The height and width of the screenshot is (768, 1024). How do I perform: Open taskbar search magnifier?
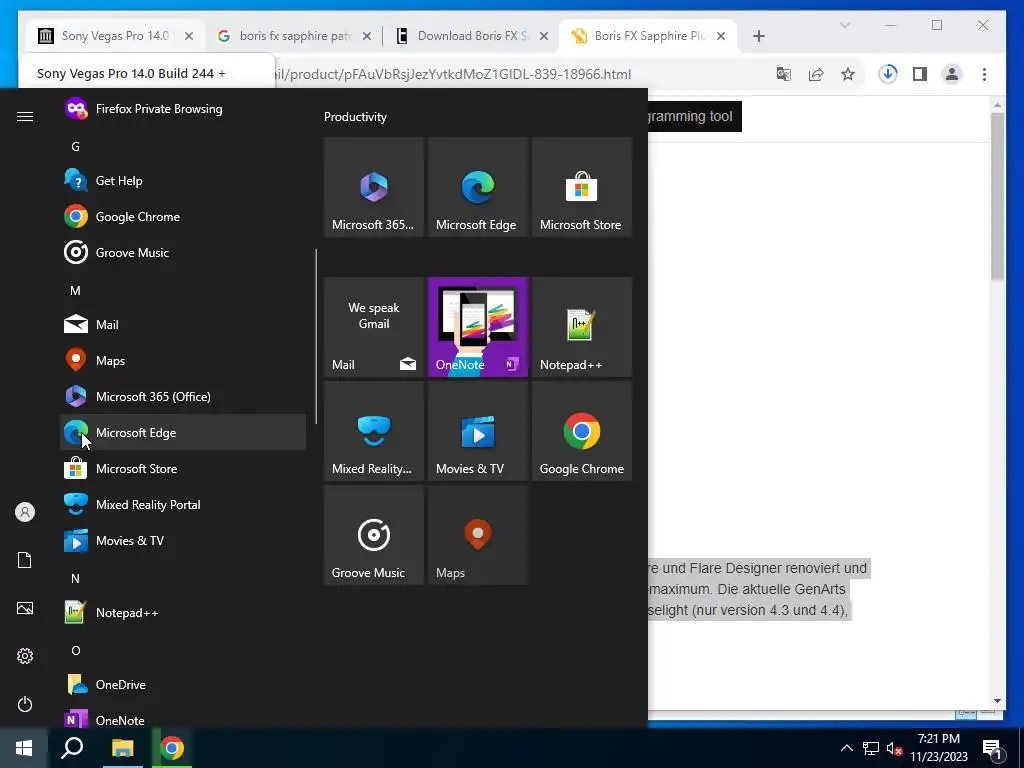[72, 748]
